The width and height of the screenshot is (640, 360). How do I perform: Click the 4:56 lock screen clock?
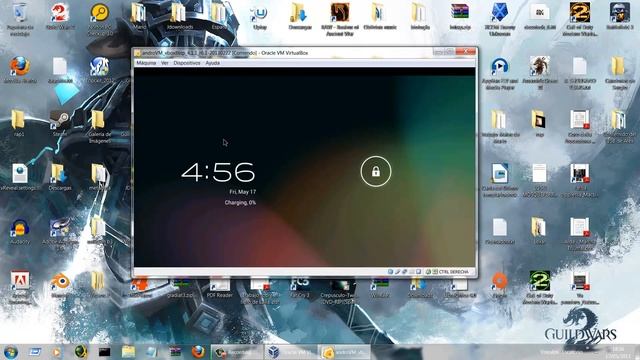pos(218,172)
